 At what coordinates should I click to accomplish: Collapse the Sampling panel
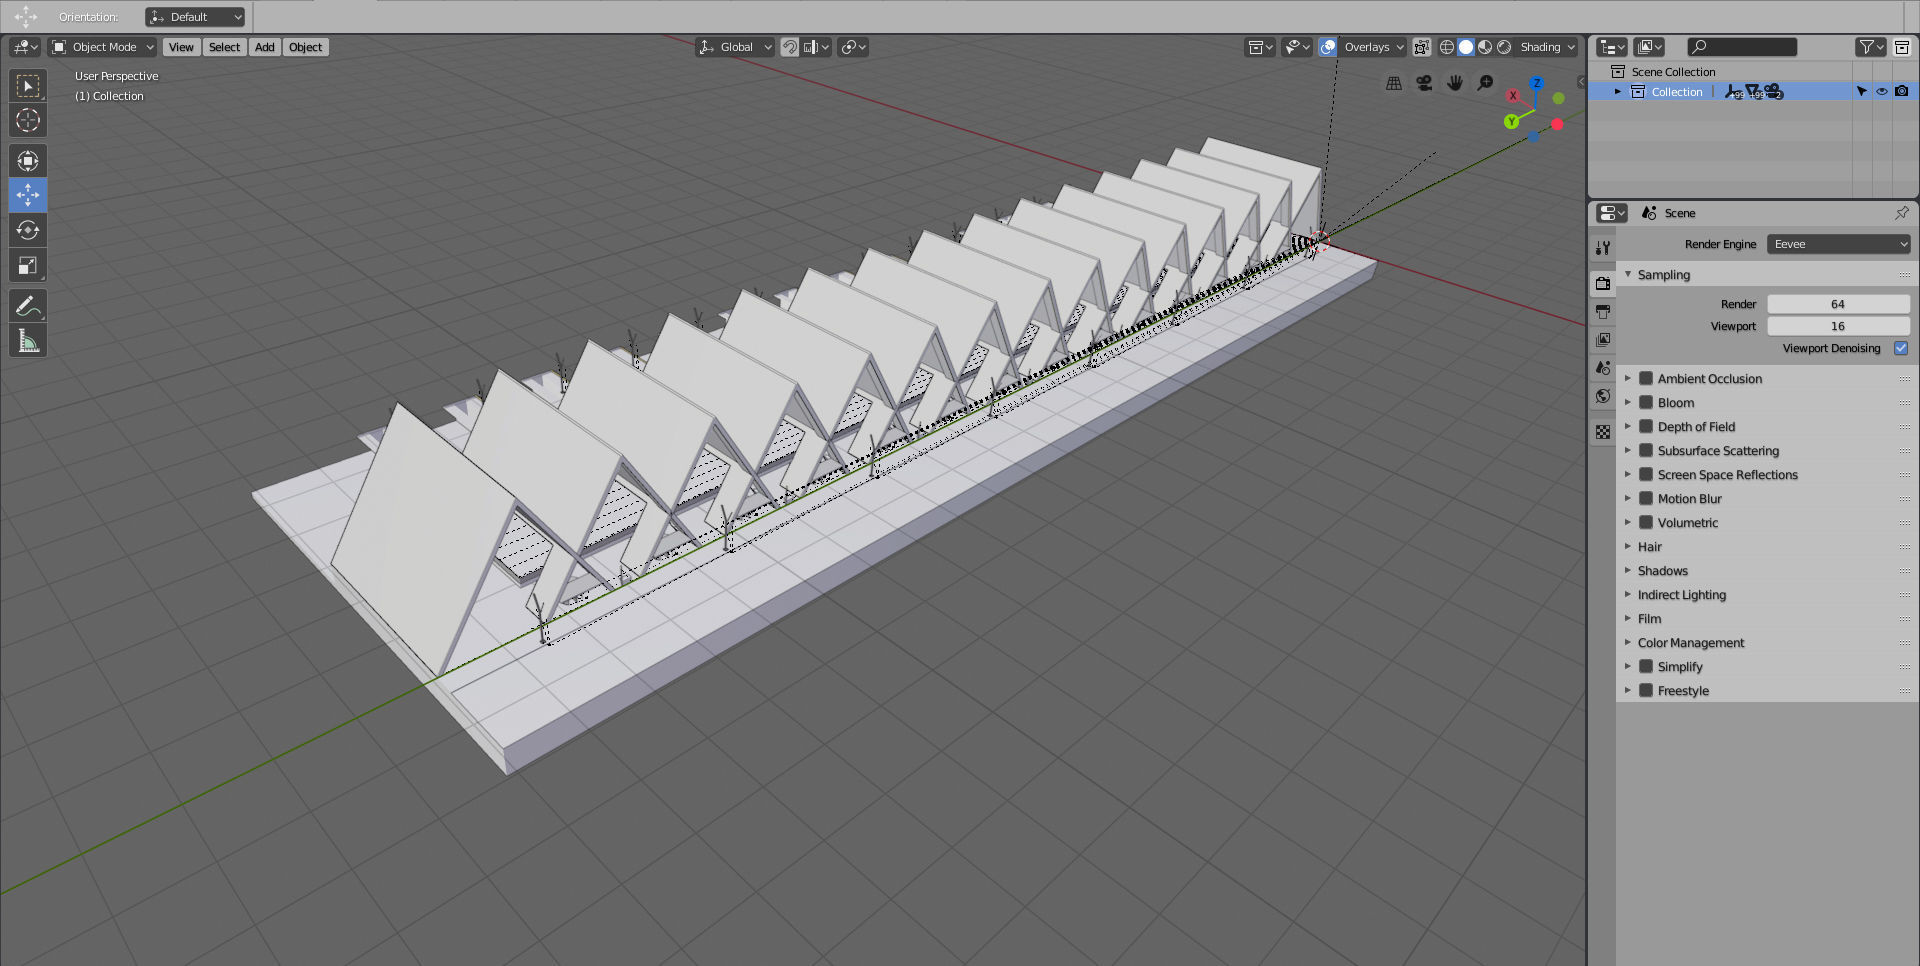pos(1663,274)
